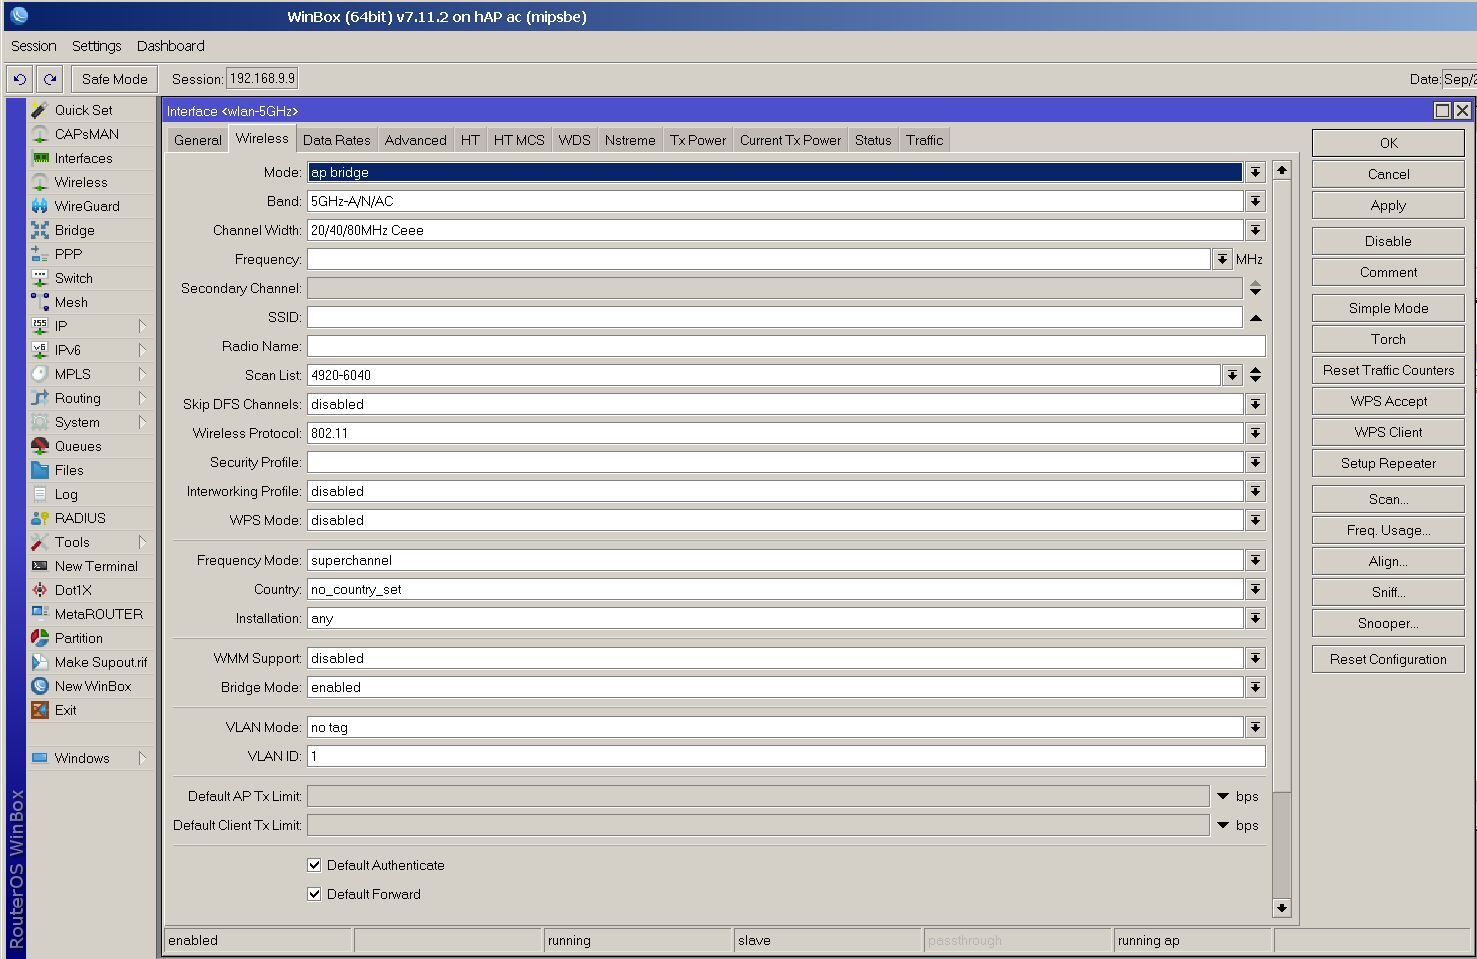Switch to the Tx Power tab
The height and width of the screenshot is (959, 1477).
point(698,140)
